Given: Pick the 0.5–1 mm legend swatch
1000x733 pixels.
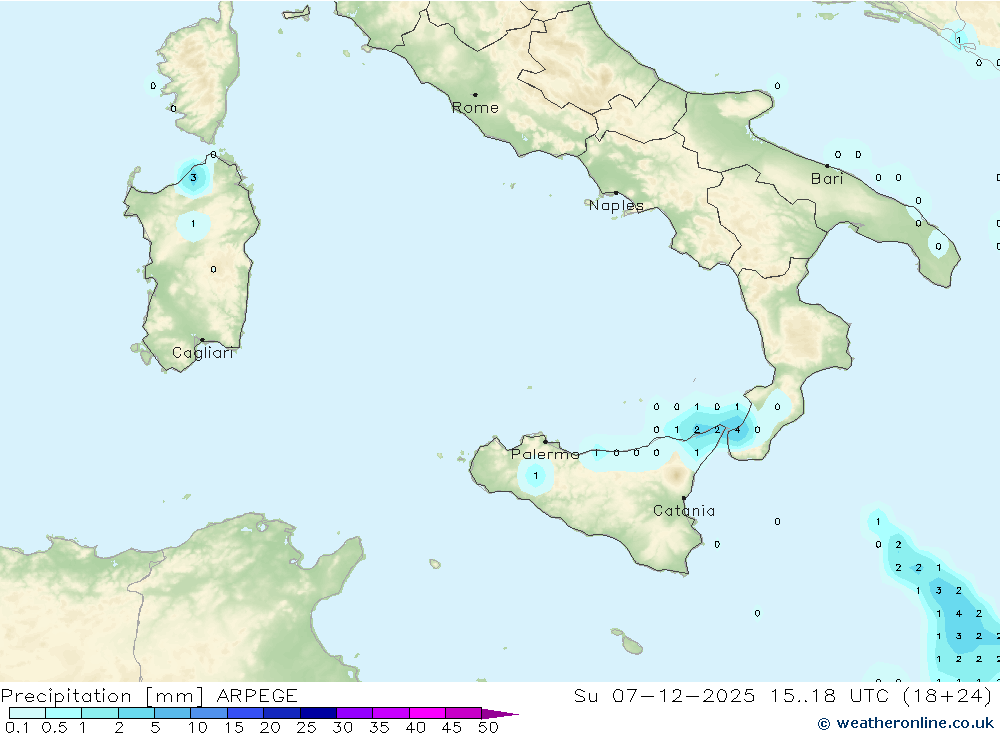Looking at the screenshot, I should pos(64,713).
